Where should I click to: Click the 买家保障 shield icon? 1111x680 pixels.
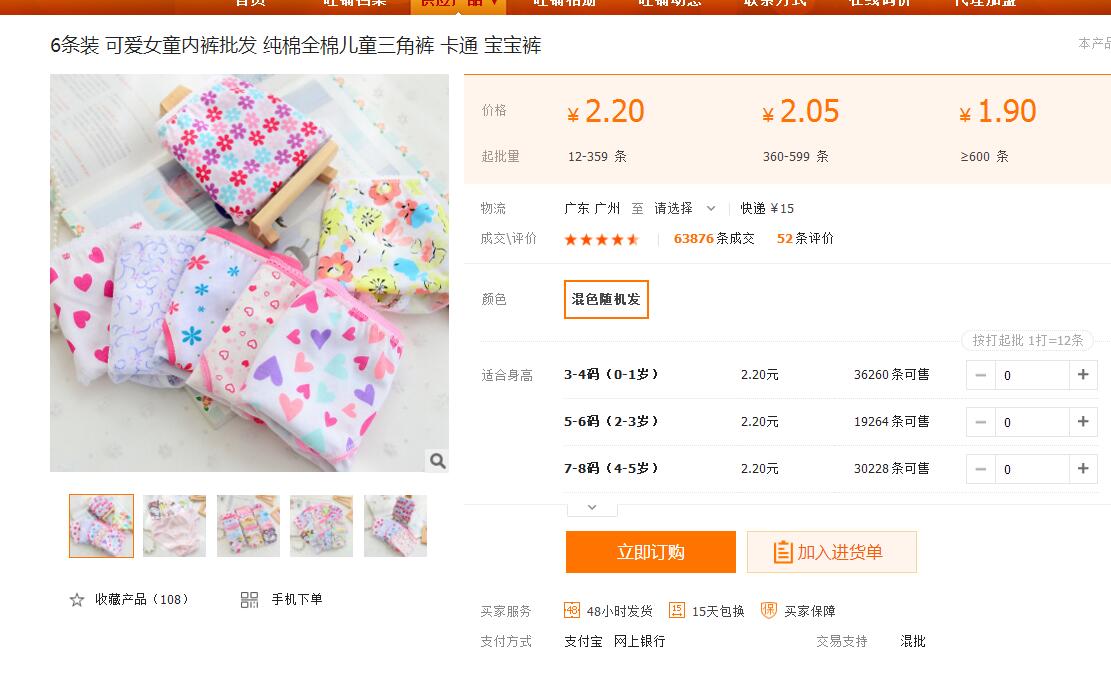tap(768, 610)
